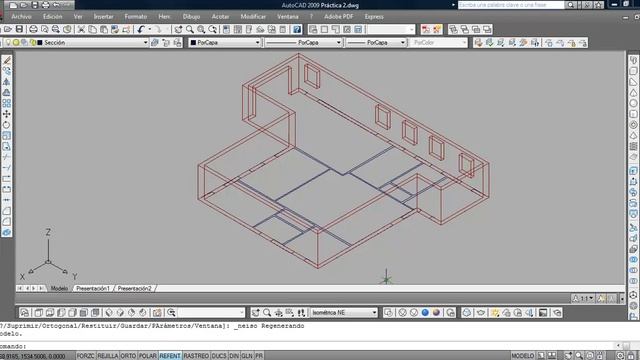Toggle FORZC snap mode in status bar
Image resolution: width=640 pixels, height=360 pixels.
coord(85,356)
